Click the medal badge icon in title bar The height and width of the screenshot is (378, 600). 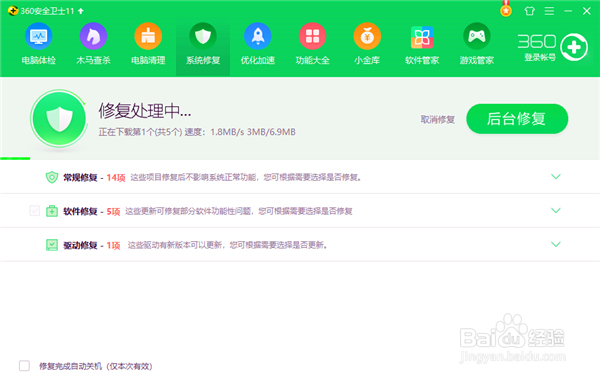point(506,10)
